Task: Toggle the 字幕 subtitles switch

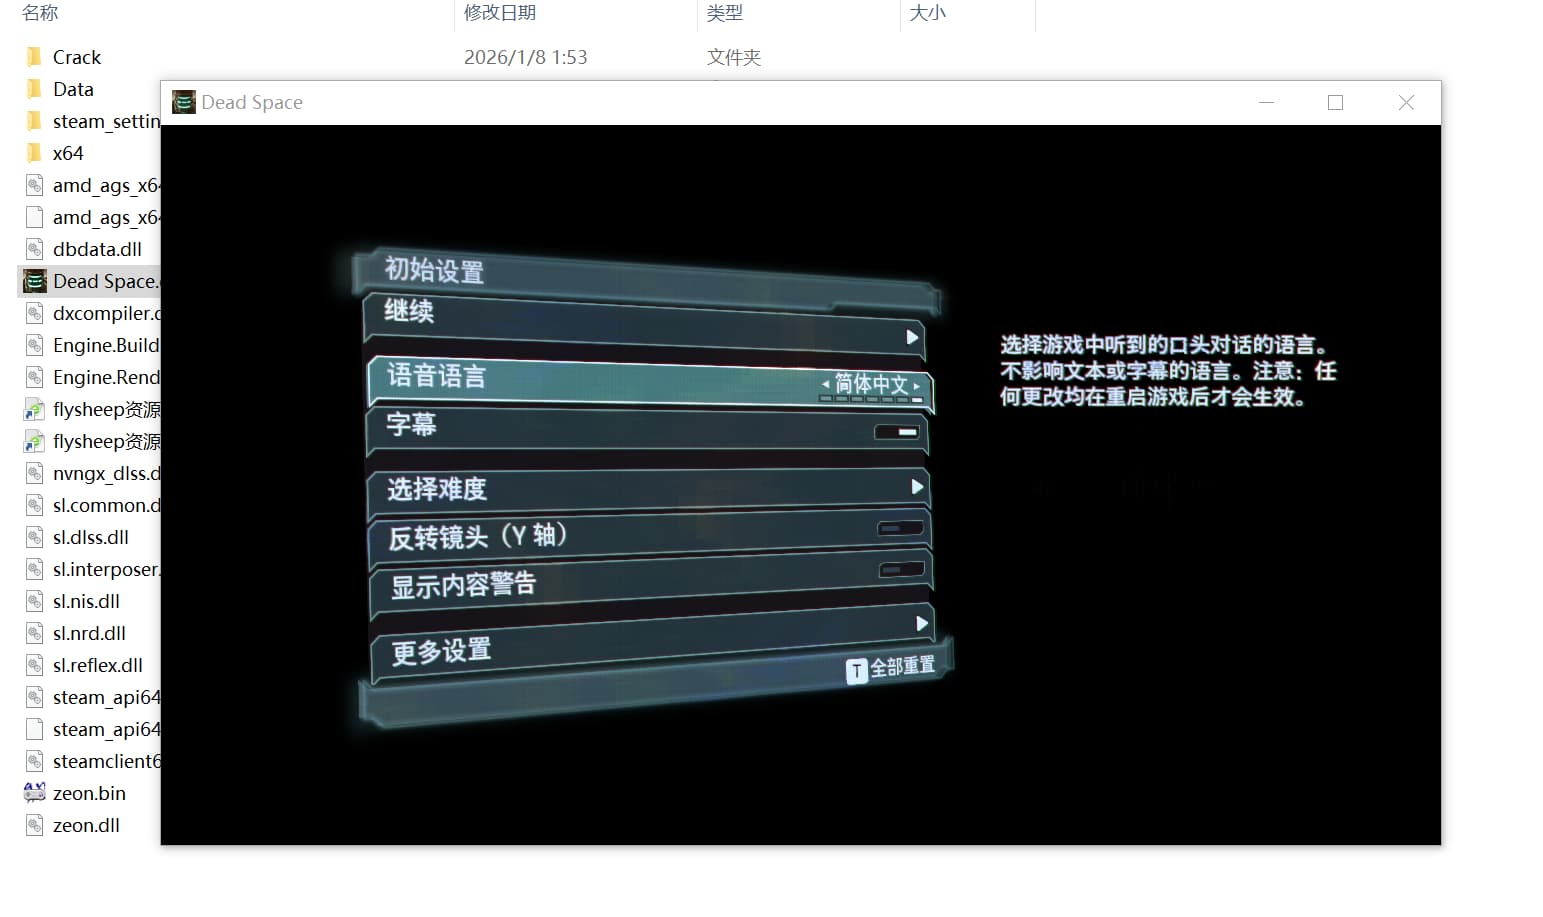Action: click(898, 431)
